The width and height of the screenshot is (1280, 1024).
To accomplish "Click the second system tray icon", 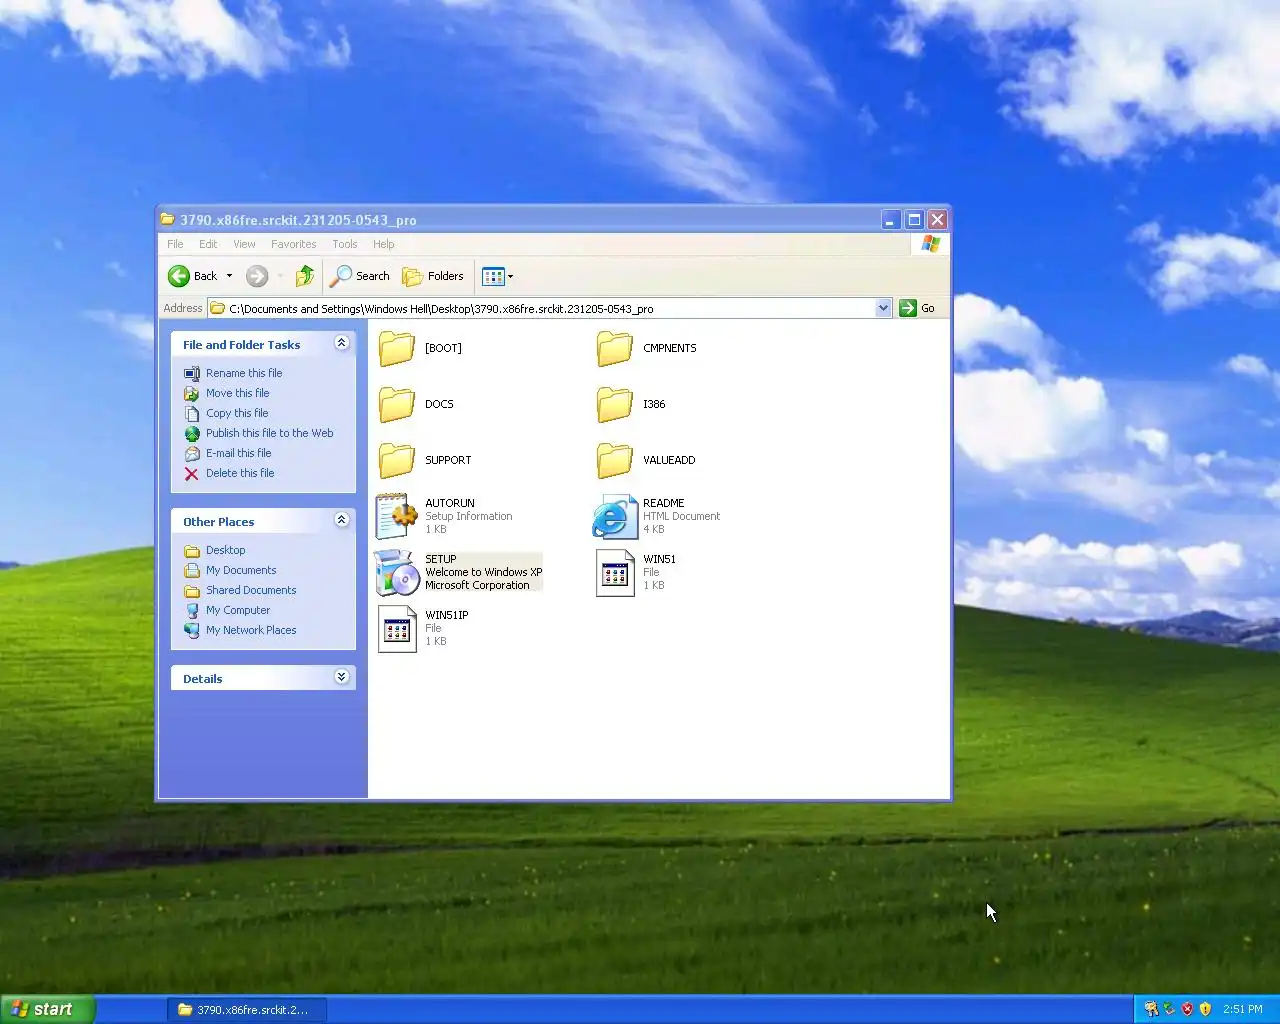I will pos(1169,1009).
